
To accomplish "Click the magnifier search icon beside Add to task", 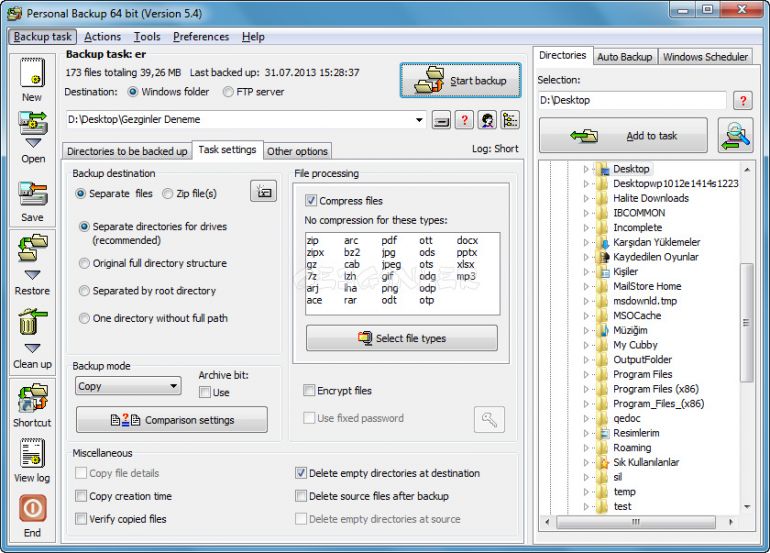I will [x=735, y=135].
